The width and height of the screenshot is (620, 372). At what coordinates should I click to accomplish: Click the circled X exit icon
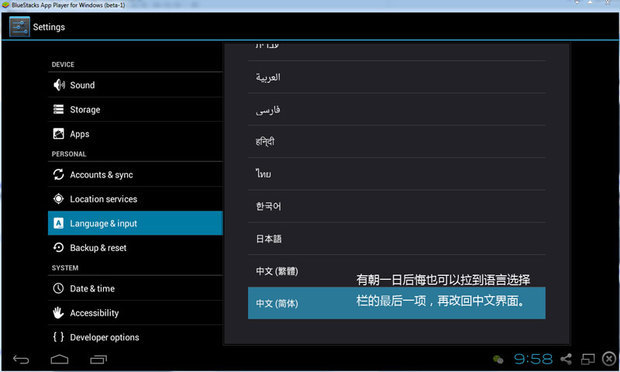pos(609,359)
